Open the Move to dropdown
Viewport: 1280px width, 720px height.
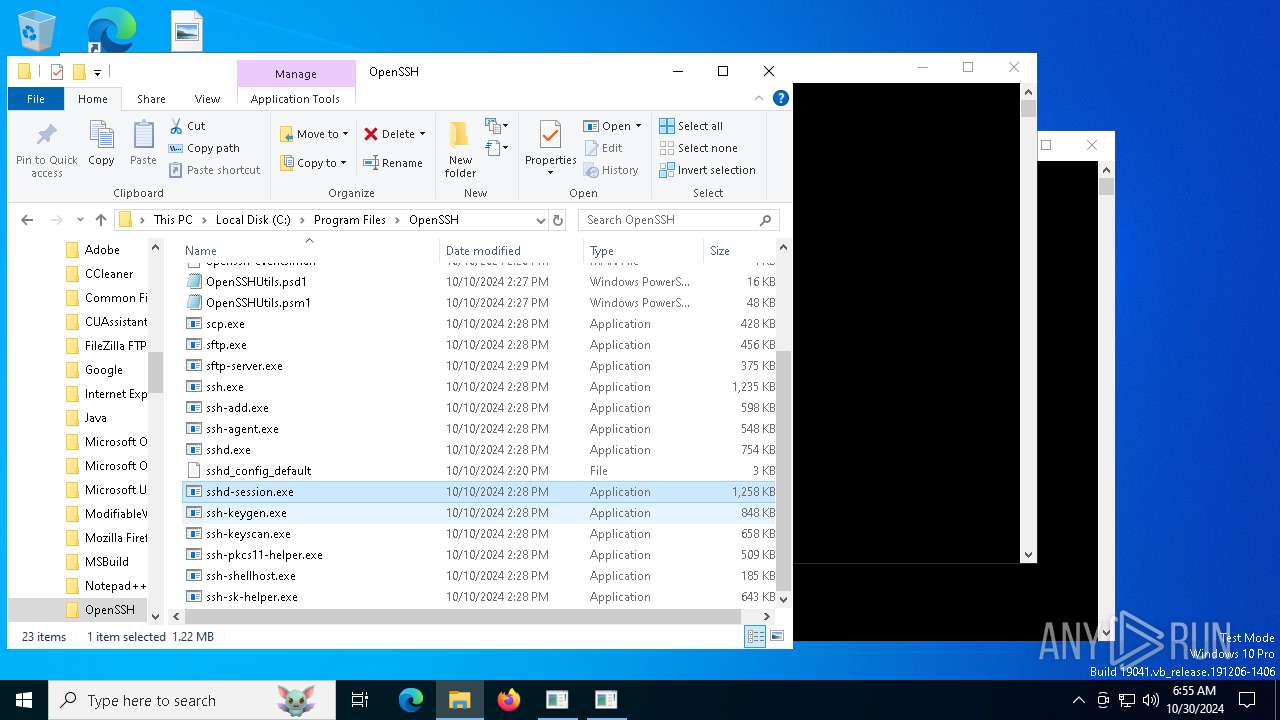tap(314, 134)
